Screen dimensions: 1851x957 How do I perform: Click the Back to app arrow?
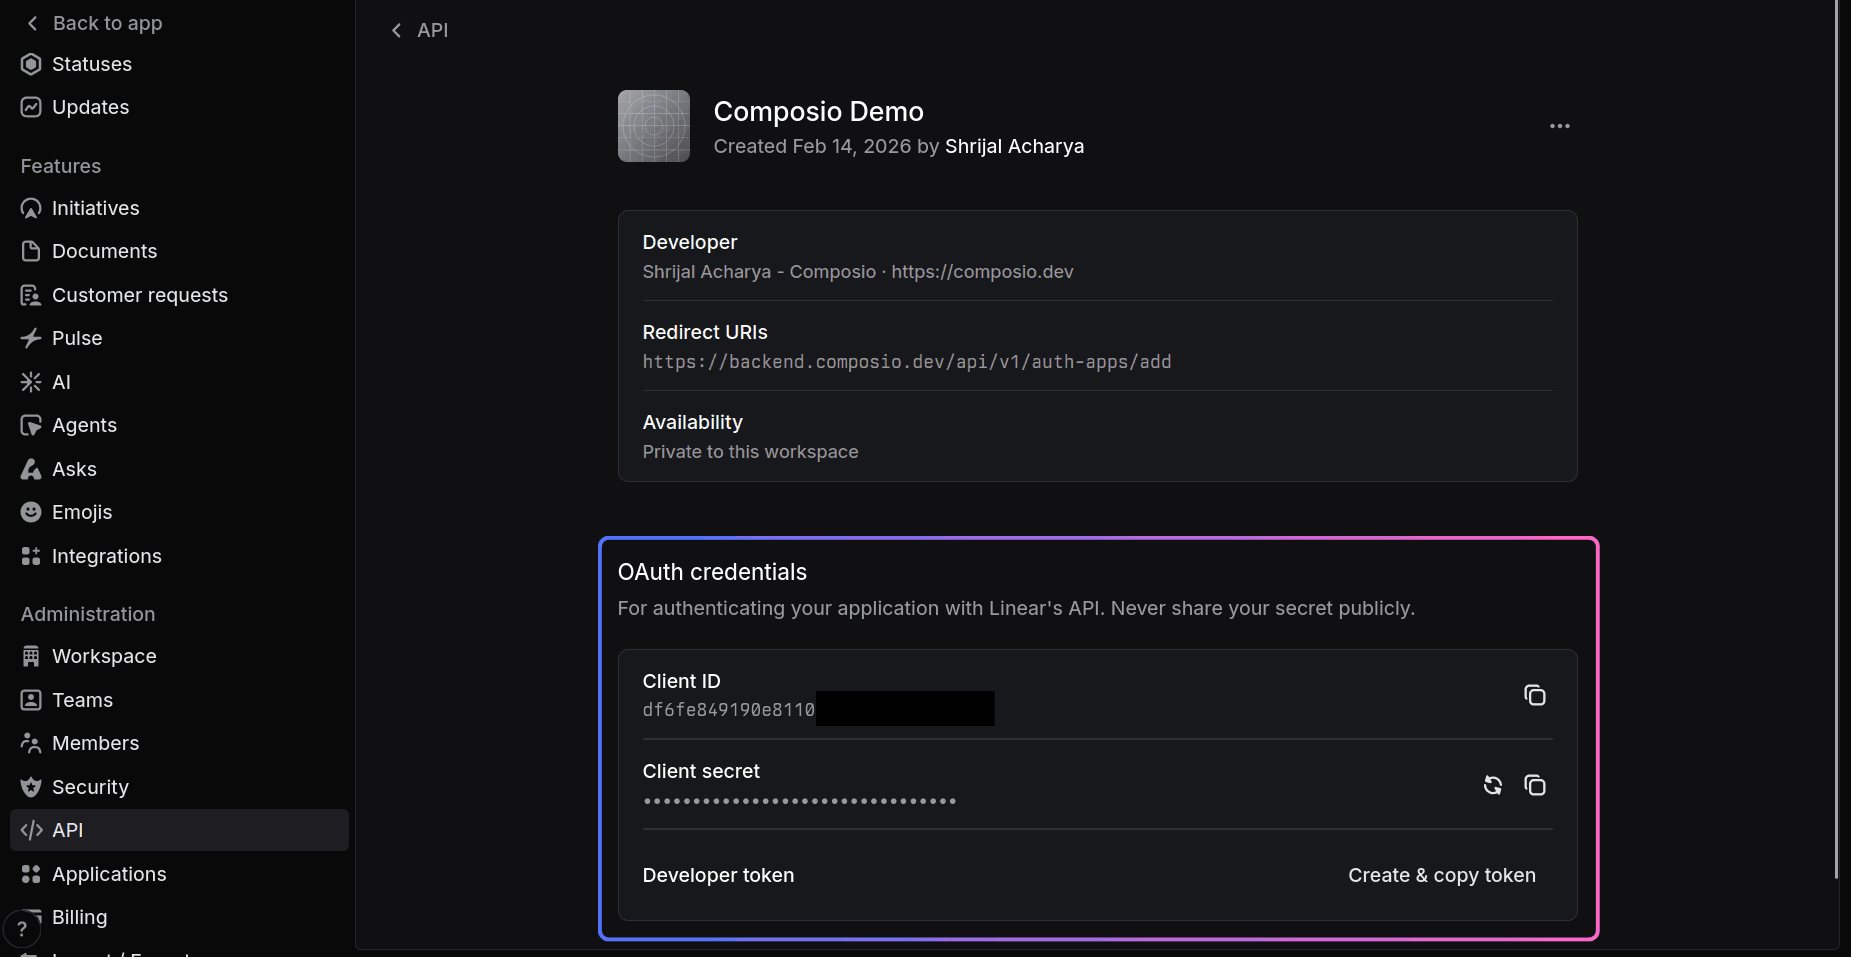[32, 23]
